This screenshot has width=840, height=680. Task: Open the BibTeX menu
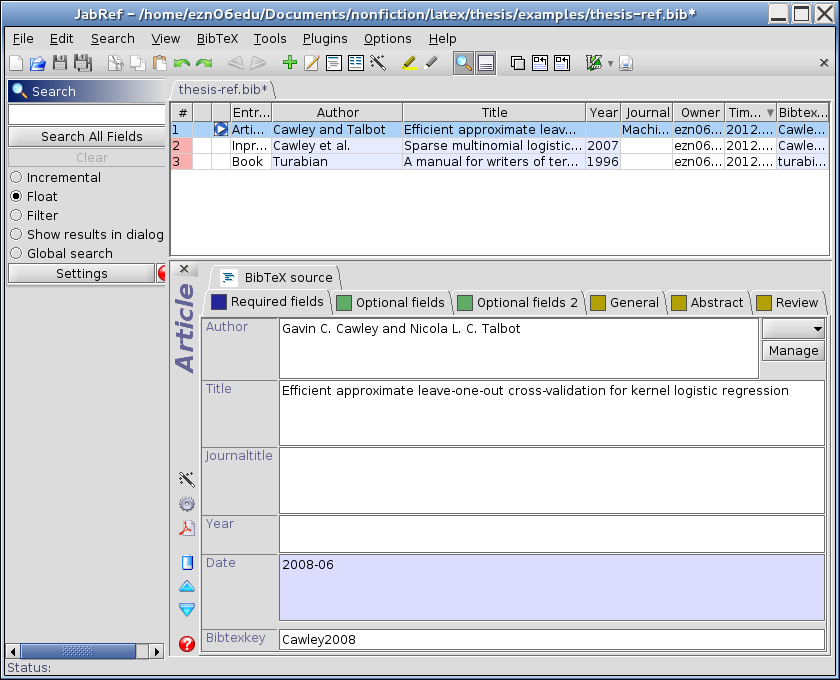click(217, 38)
